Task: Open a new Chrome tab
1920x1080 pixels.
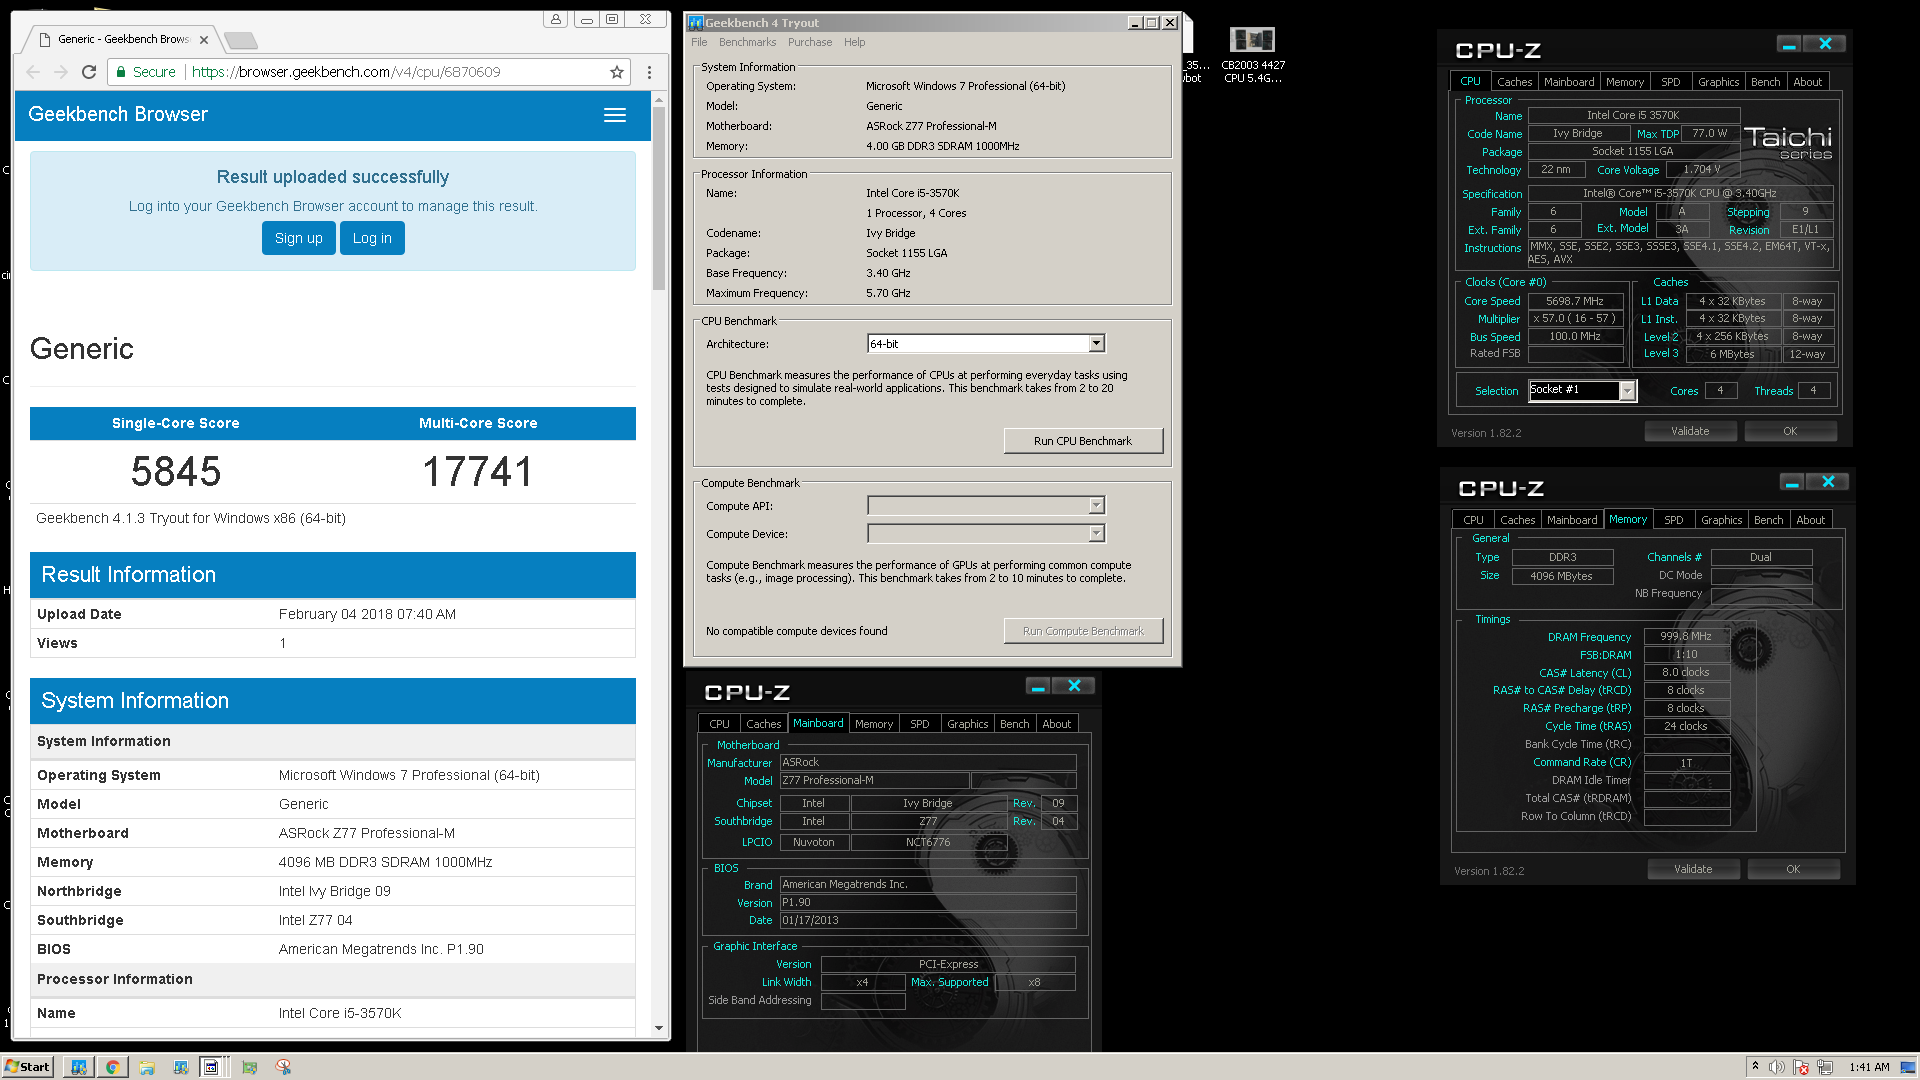Action: click(240, 40)
